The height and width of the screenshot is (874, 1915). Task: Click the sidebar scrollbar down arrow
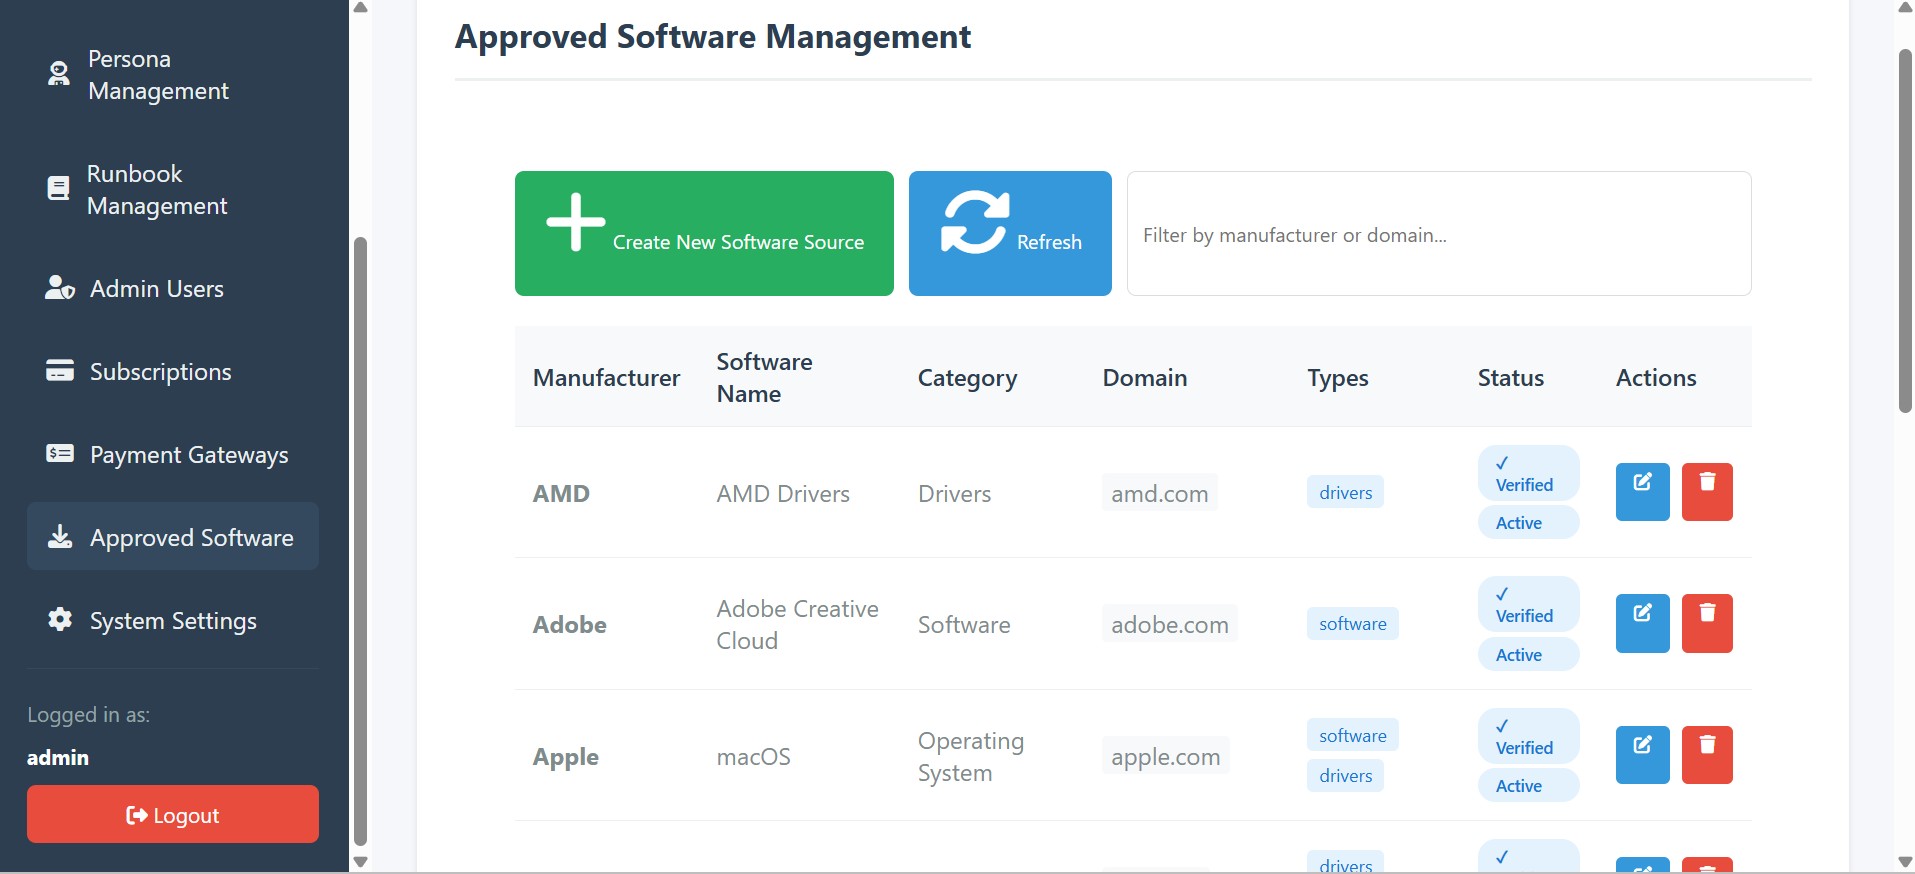(361, 862)
